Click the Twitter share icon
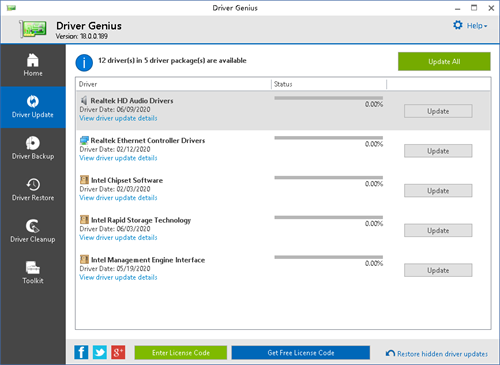 pyautogui.click(x=100, y=352)
